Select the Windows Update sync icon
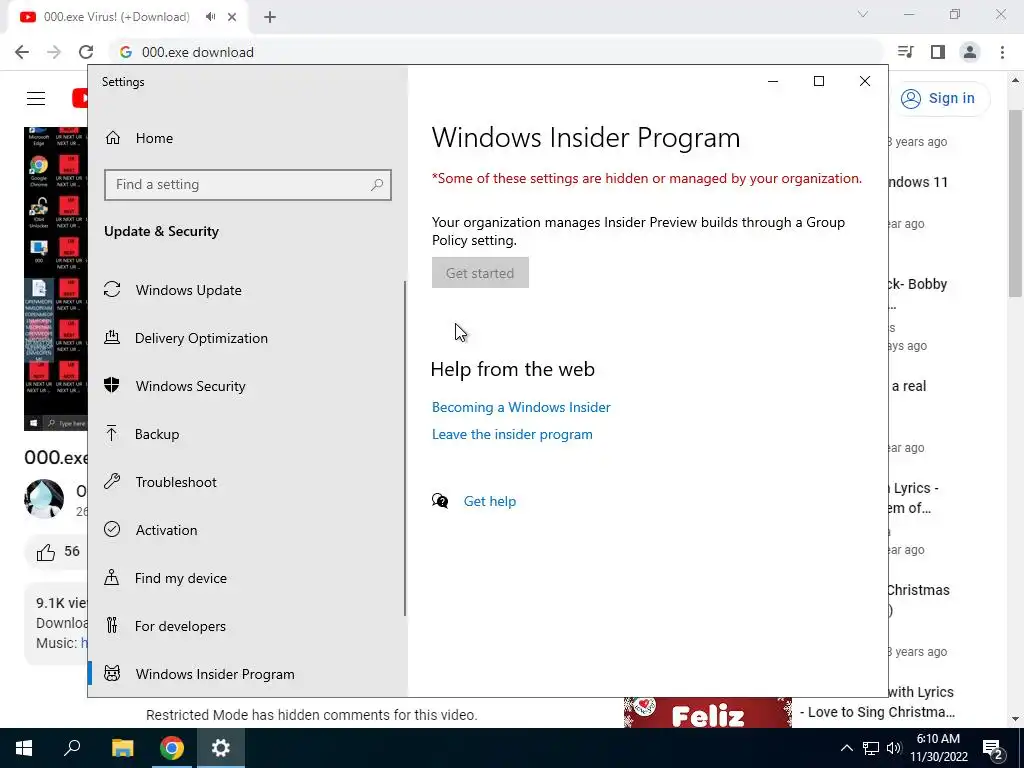The image size is (1024, 768). [x=112, y=289]
